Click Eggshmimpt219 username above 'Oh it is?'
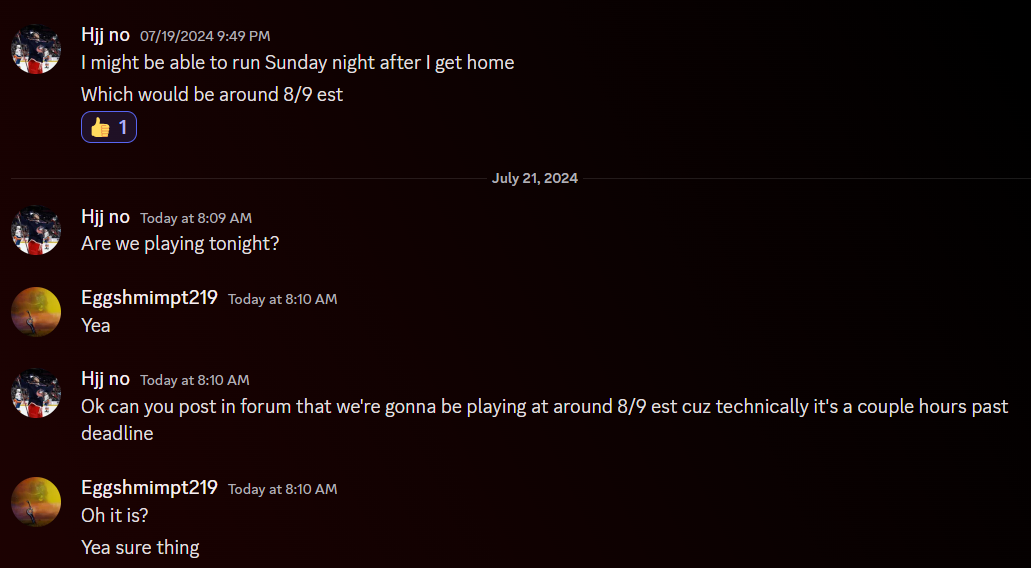 149,487
